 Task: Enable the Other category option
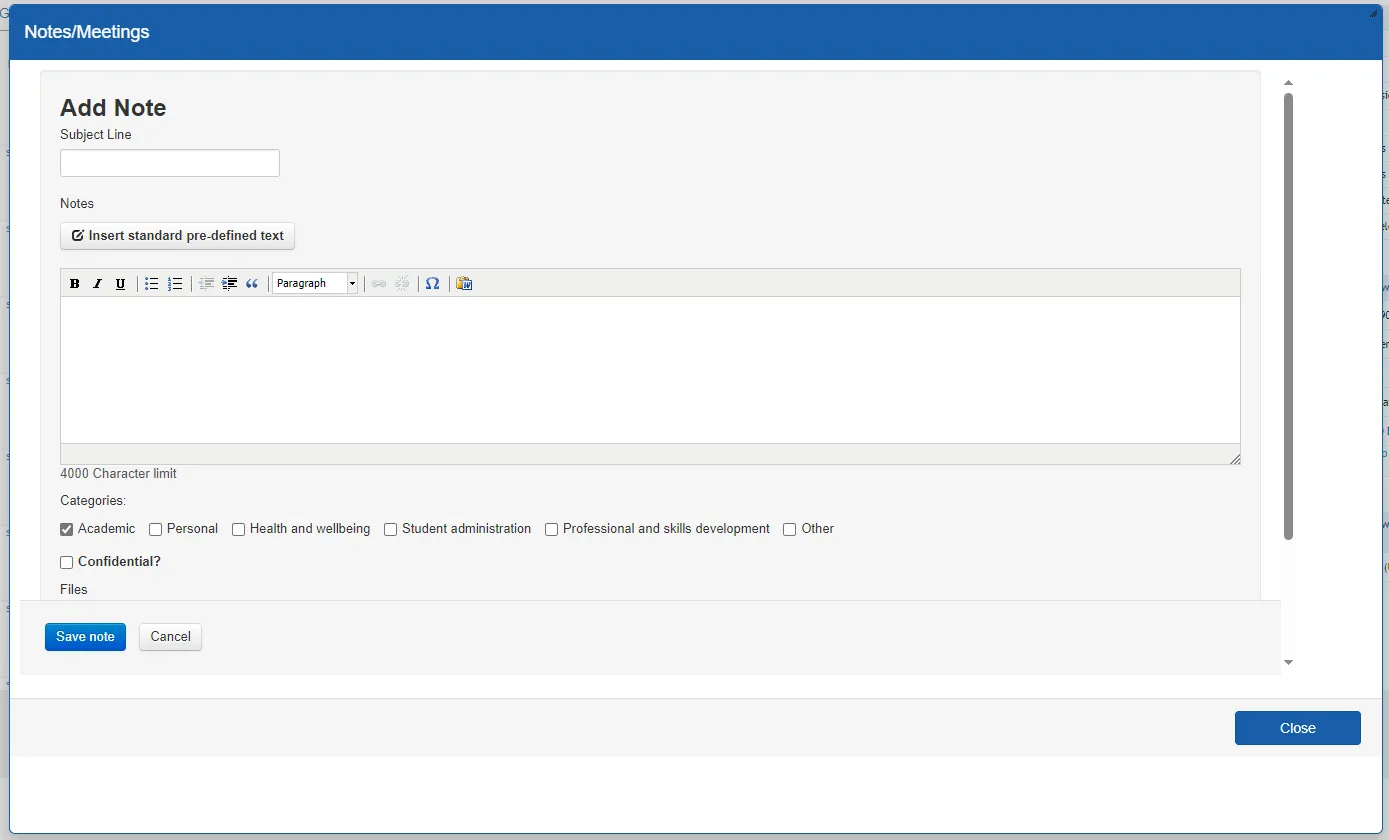[x=788, y=529]
